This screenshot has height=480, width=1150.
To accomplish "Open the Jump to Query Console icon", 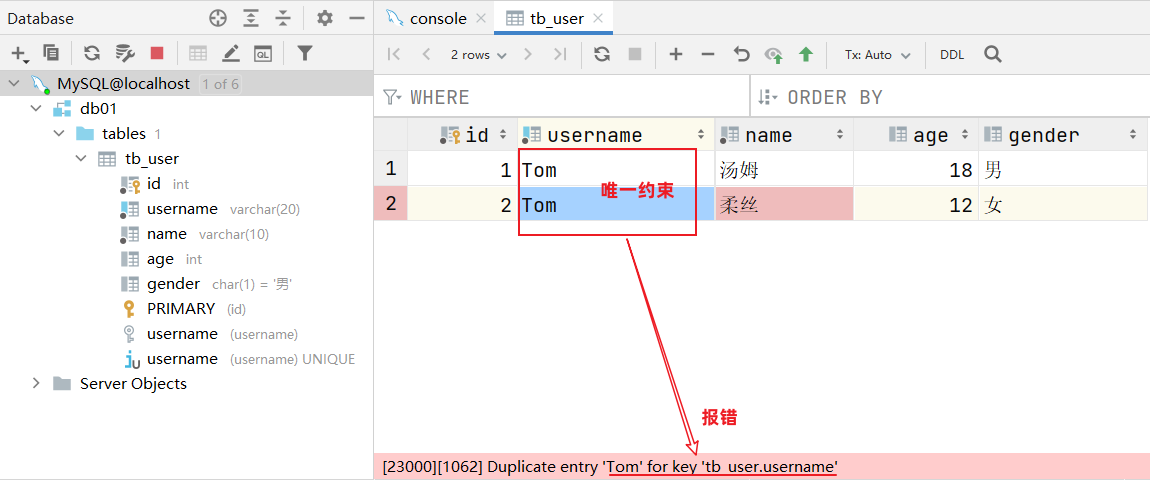I will pos(262,54).
